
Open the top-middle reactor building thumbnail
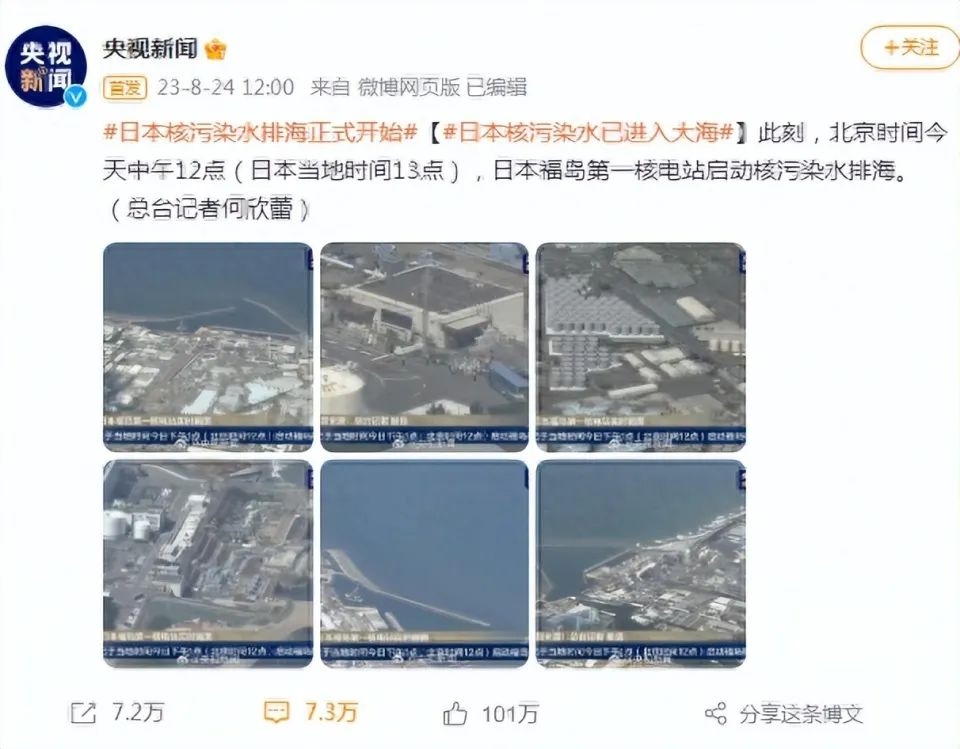pos(424,347)
